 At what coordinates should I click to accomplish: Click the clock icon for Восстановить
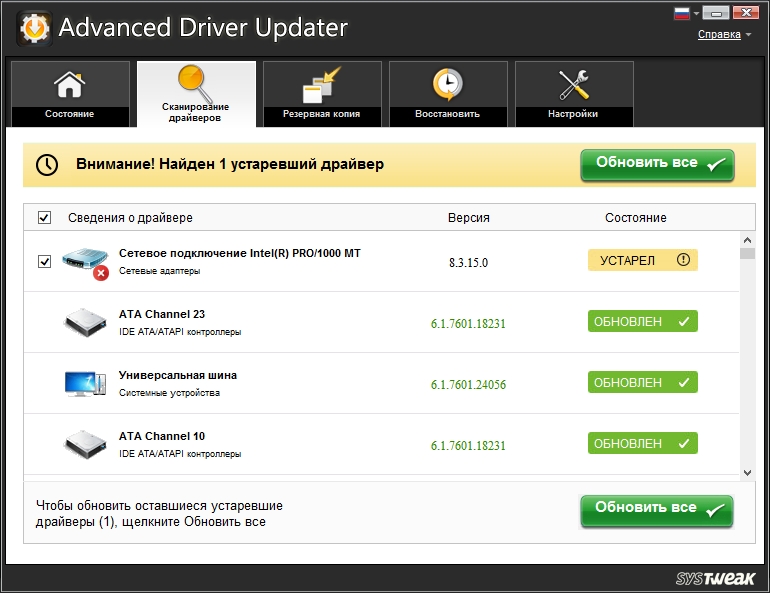click(x=447, y=85)
